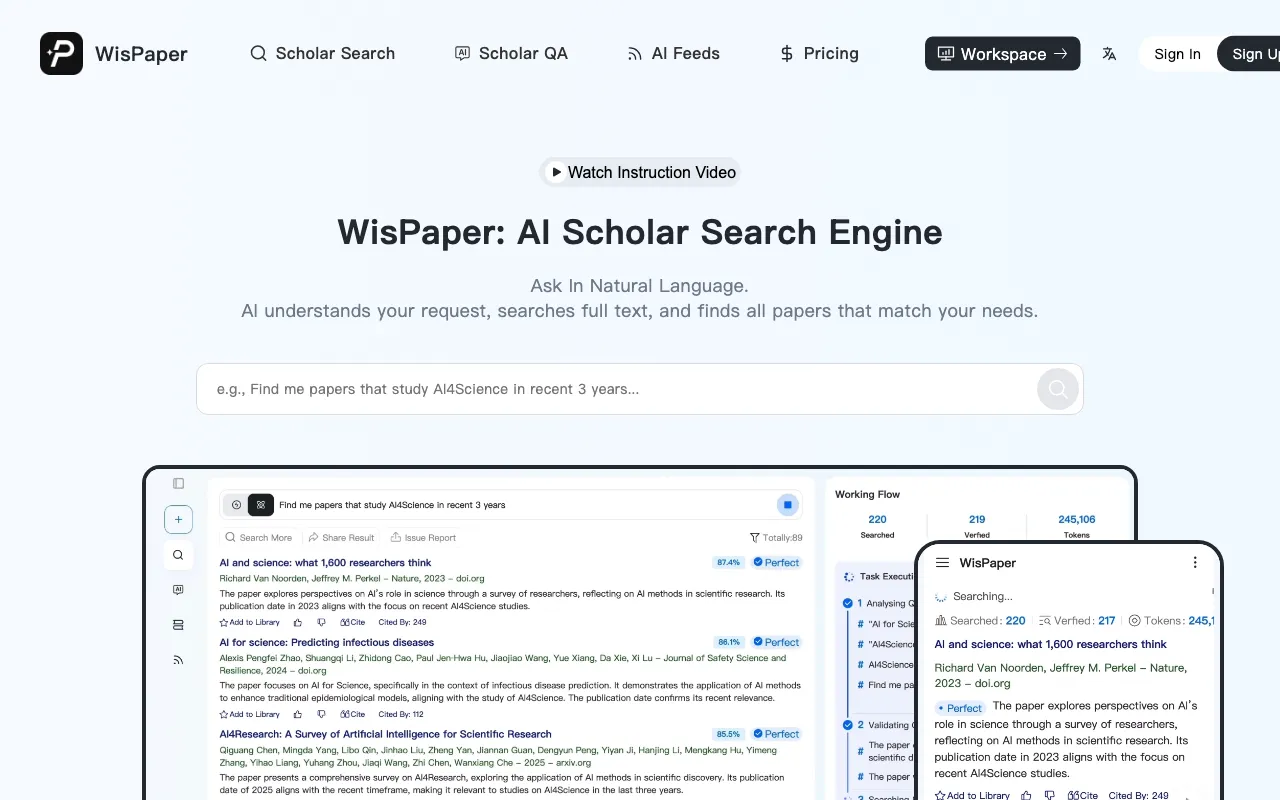Click the language translate icon
Image resolution: width=1280 pixels, height=800 pixels.
click(1109, 54)
